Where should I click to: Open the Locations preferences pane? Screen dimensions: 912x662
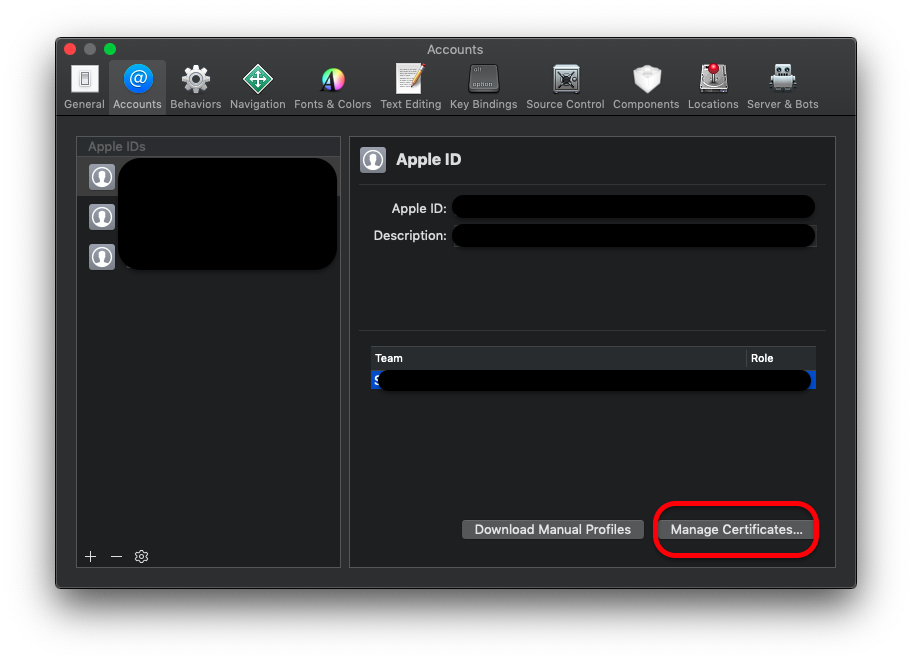713,87
